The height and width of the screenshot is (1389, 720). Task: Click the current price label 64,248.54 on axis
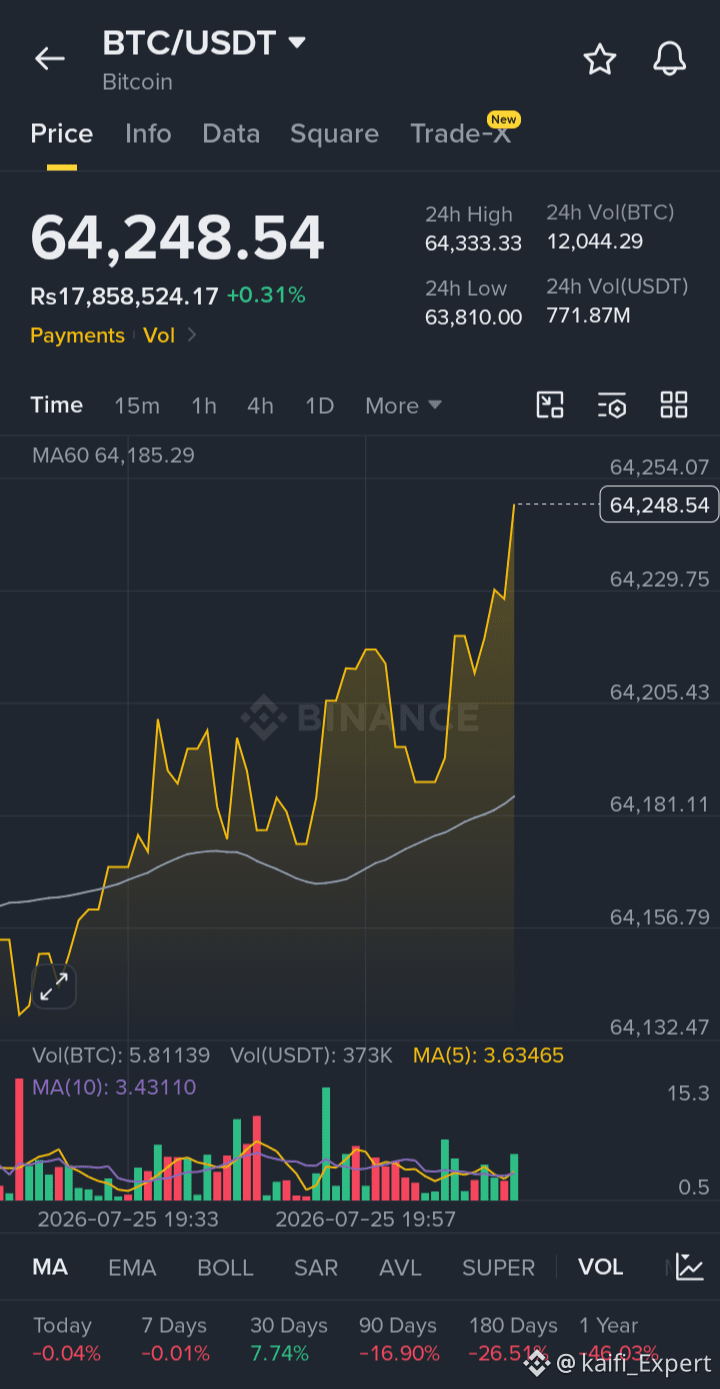659,505
